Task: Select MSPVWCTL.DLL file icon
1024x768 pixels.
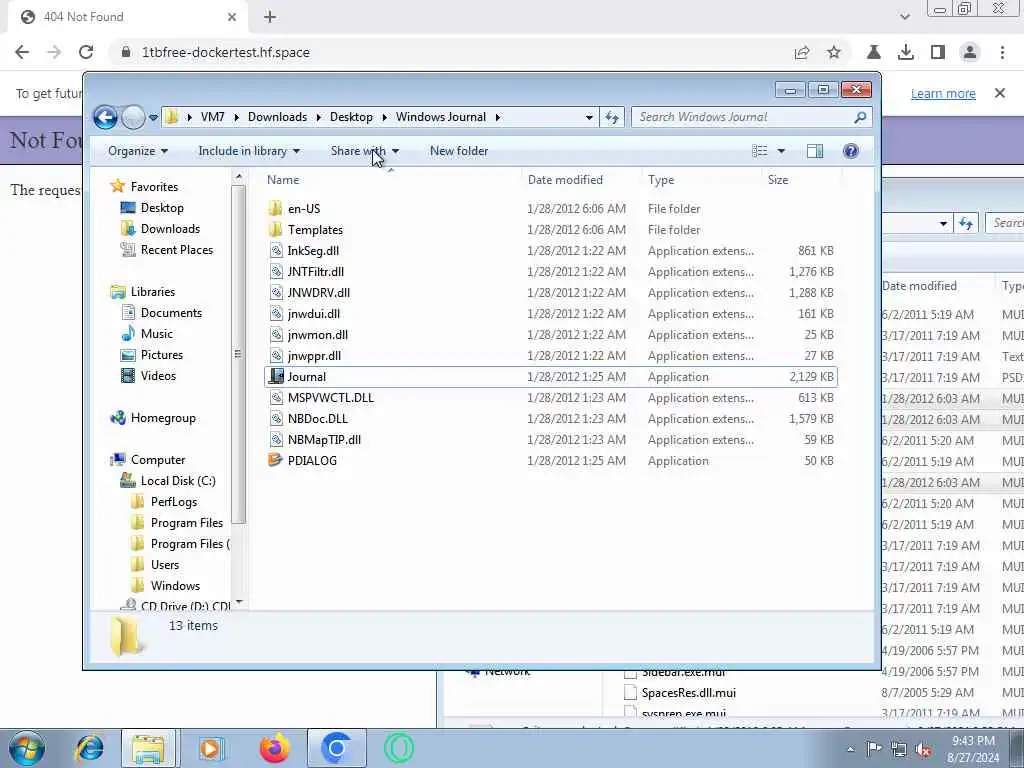Action: (x=276, y=398)
